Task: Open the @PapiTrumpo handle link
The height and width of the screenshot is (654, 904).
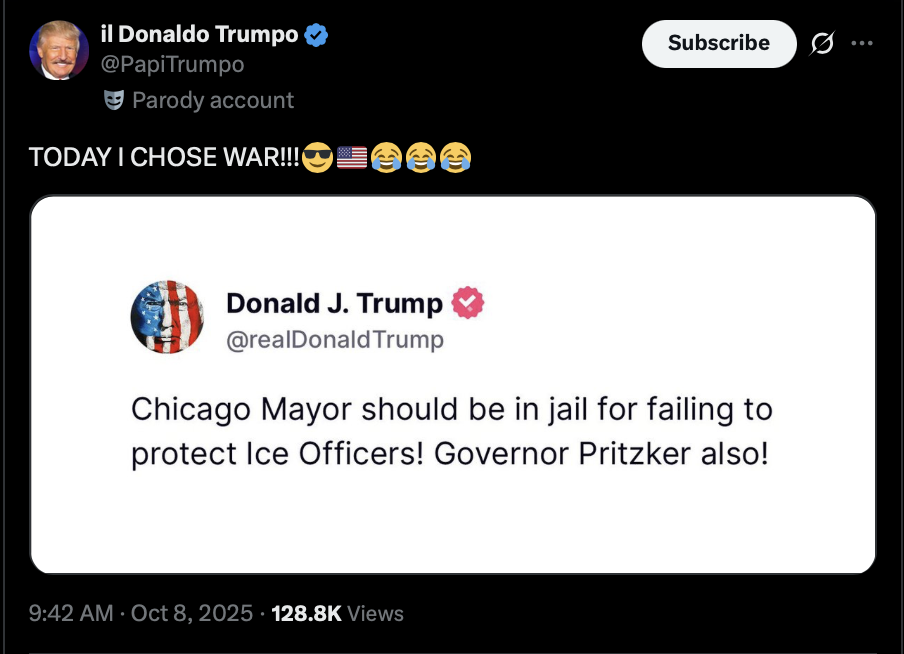Action: [x=172, y=64]
